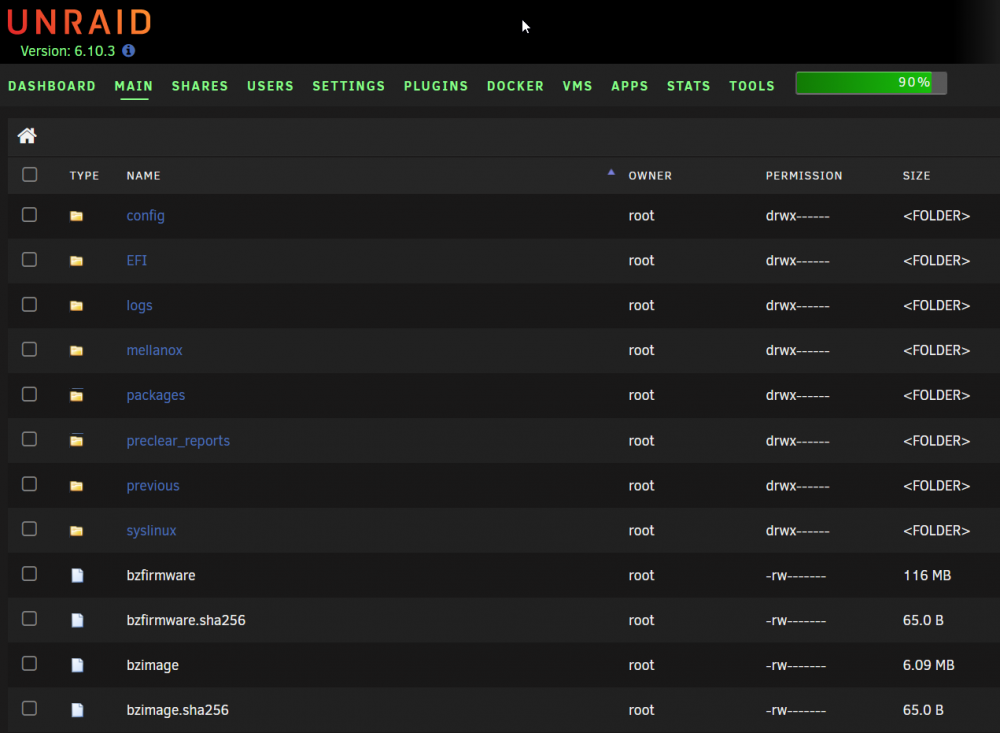The image size is (1000, 733).
Task: Select the bzfirmware file checkbox
Action: (x=29, y=574)
